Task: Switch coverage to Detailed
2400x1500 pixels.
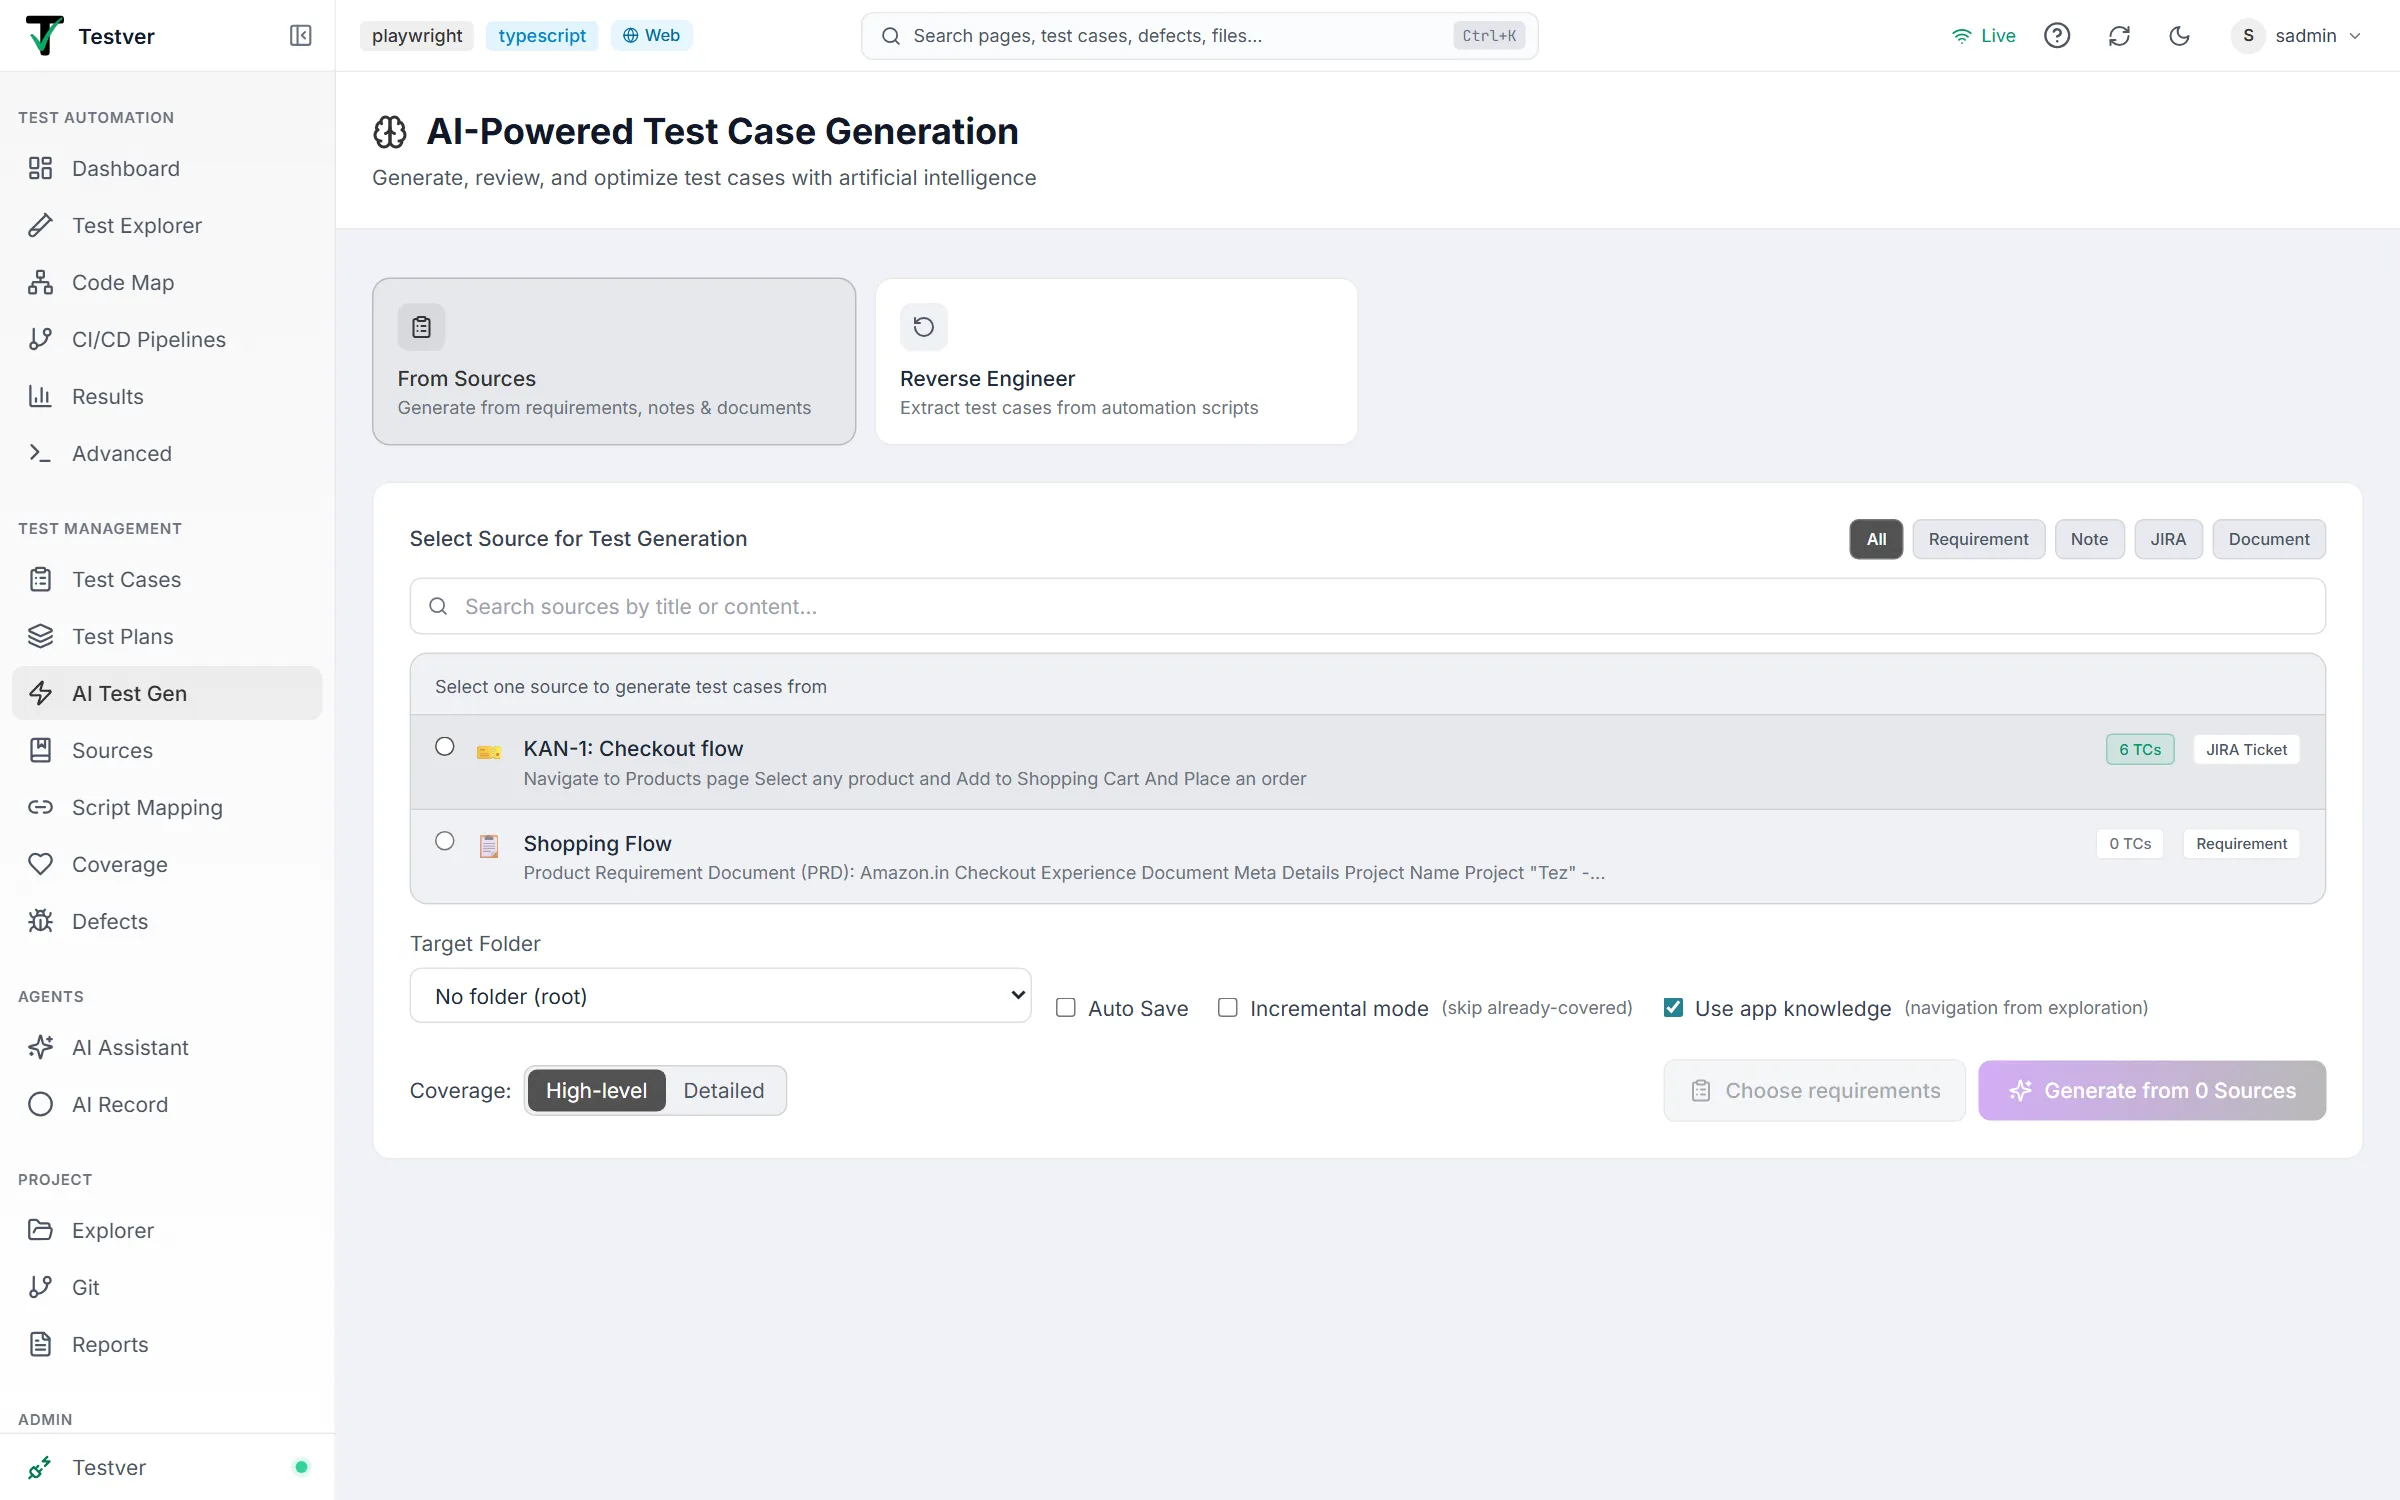Action: pyautogui.click(x=724, y=1091)
